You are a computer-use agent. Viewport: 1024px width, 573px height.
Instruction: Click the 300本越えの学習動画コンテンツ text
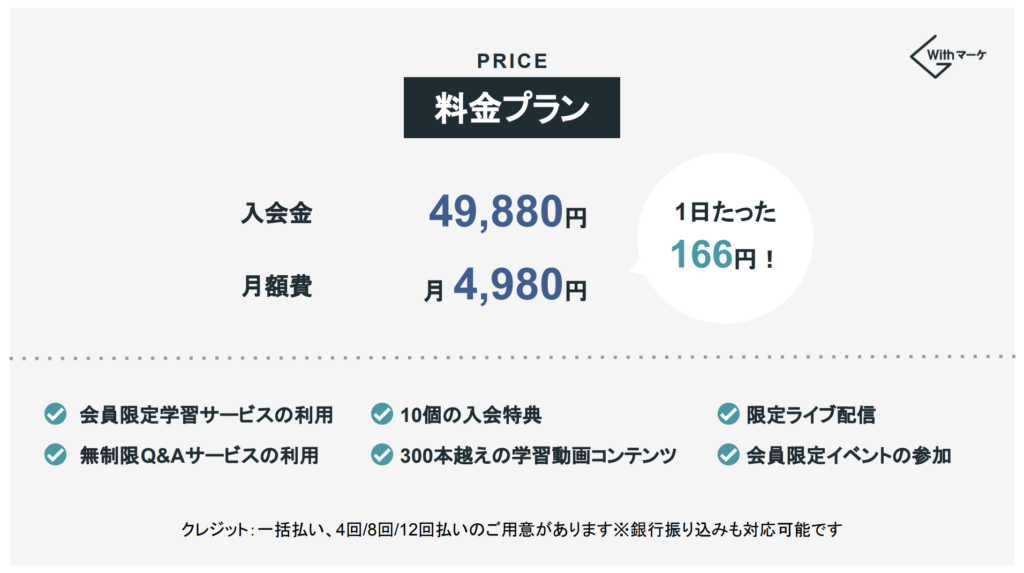click(538, 455)
